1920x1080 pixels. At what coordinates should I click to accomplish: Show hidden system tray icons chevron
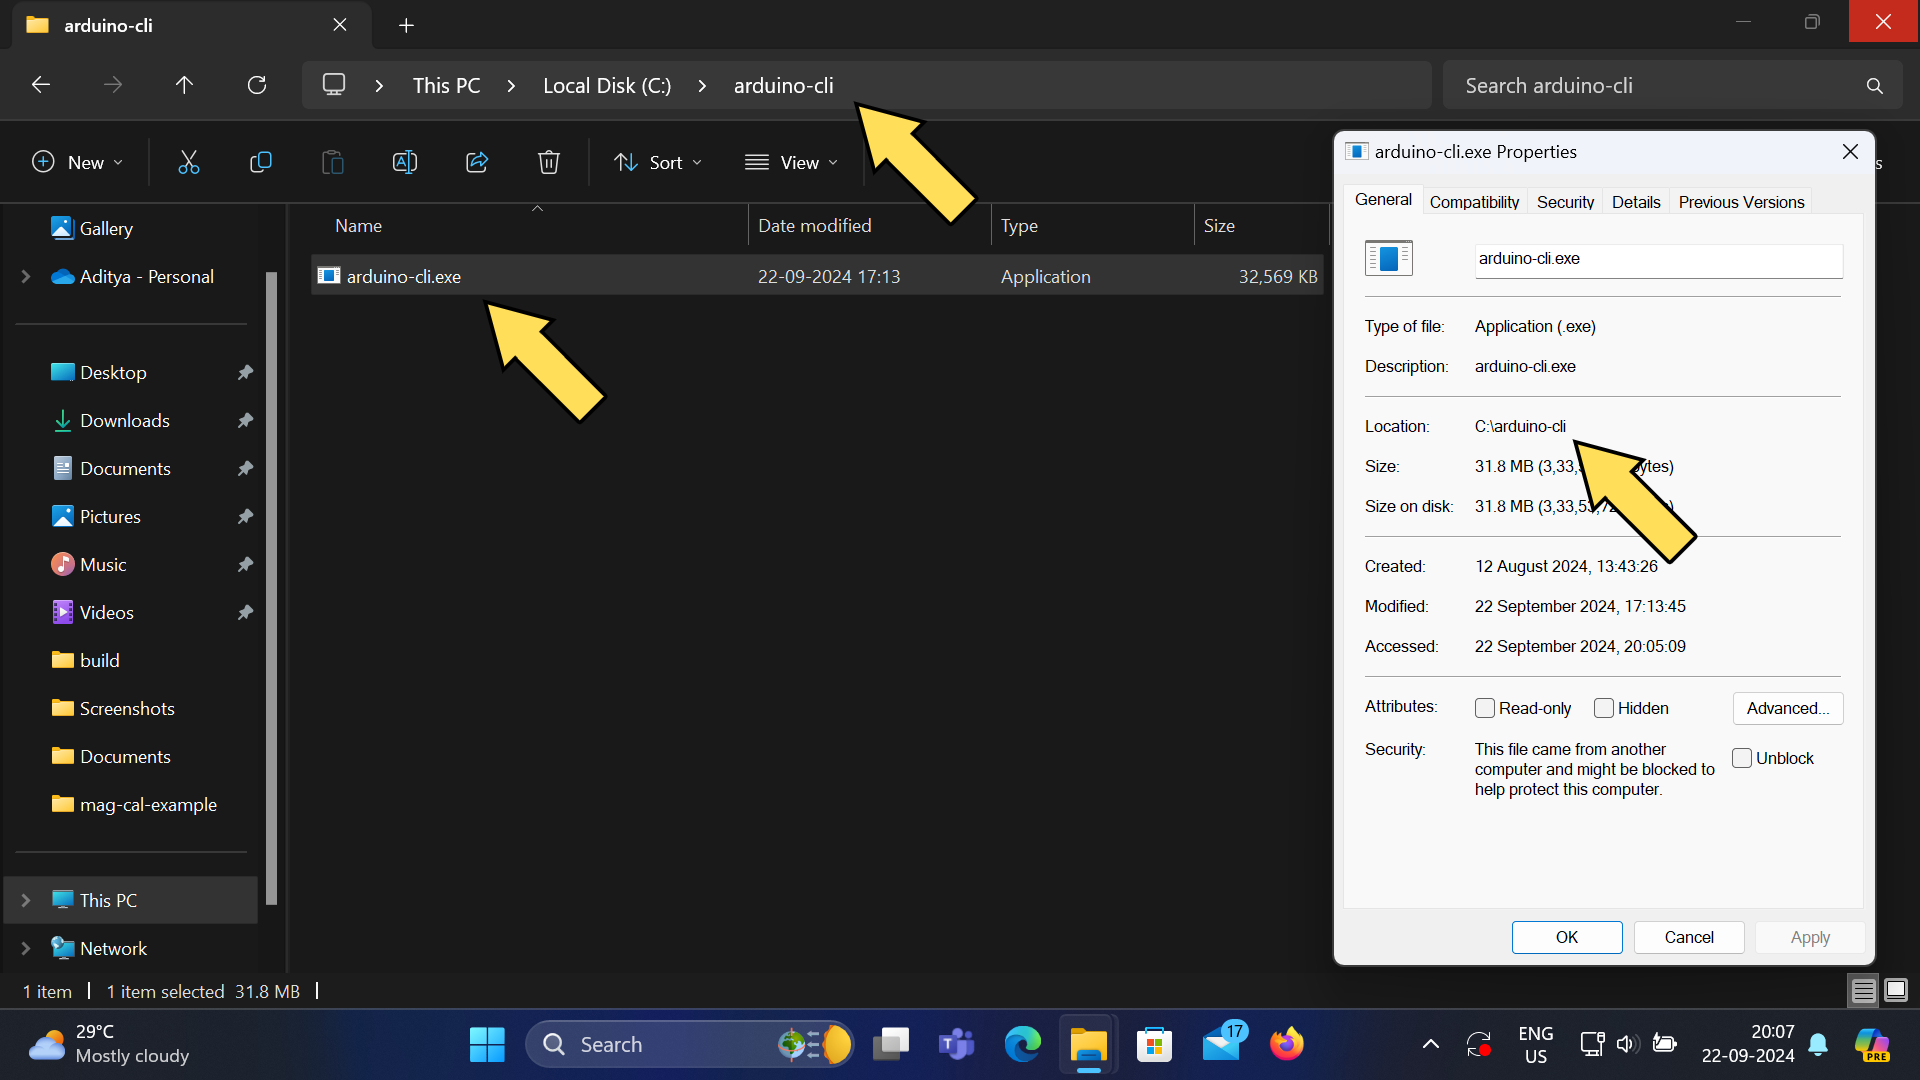pyautogui.click(x=1431, y=1044)
